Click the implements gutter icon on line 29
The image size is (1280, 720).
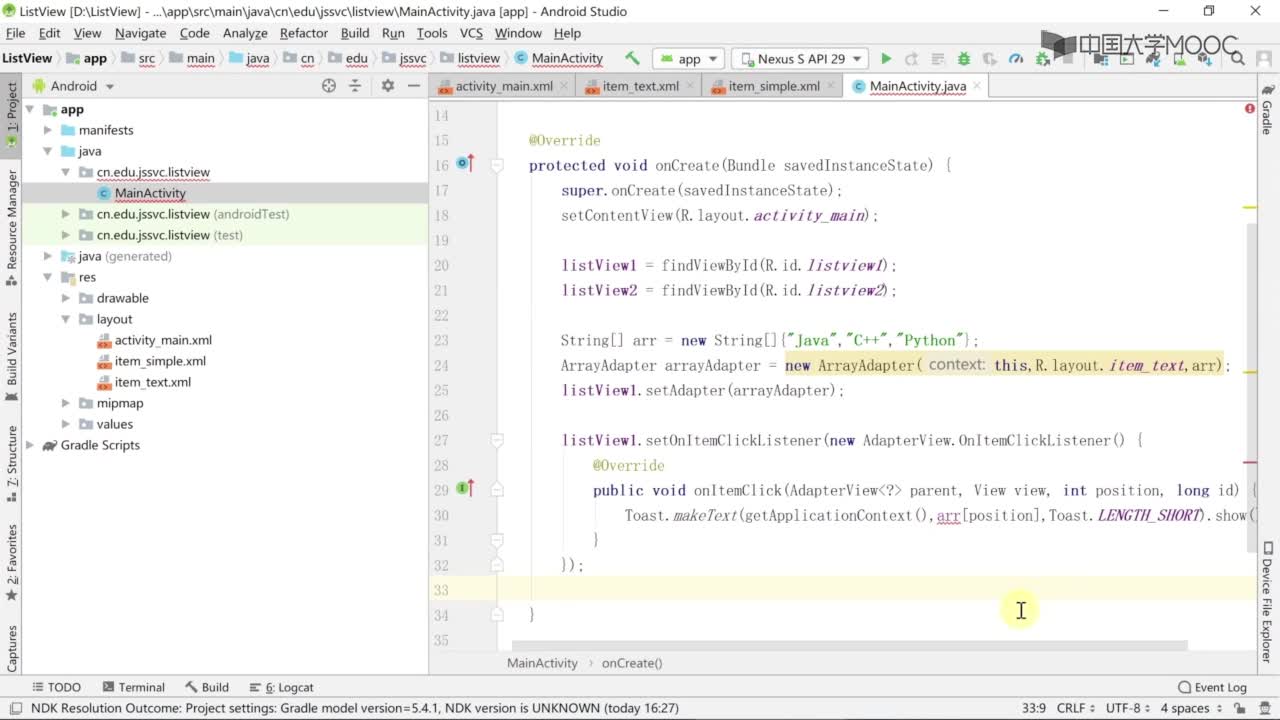[465, 488]
